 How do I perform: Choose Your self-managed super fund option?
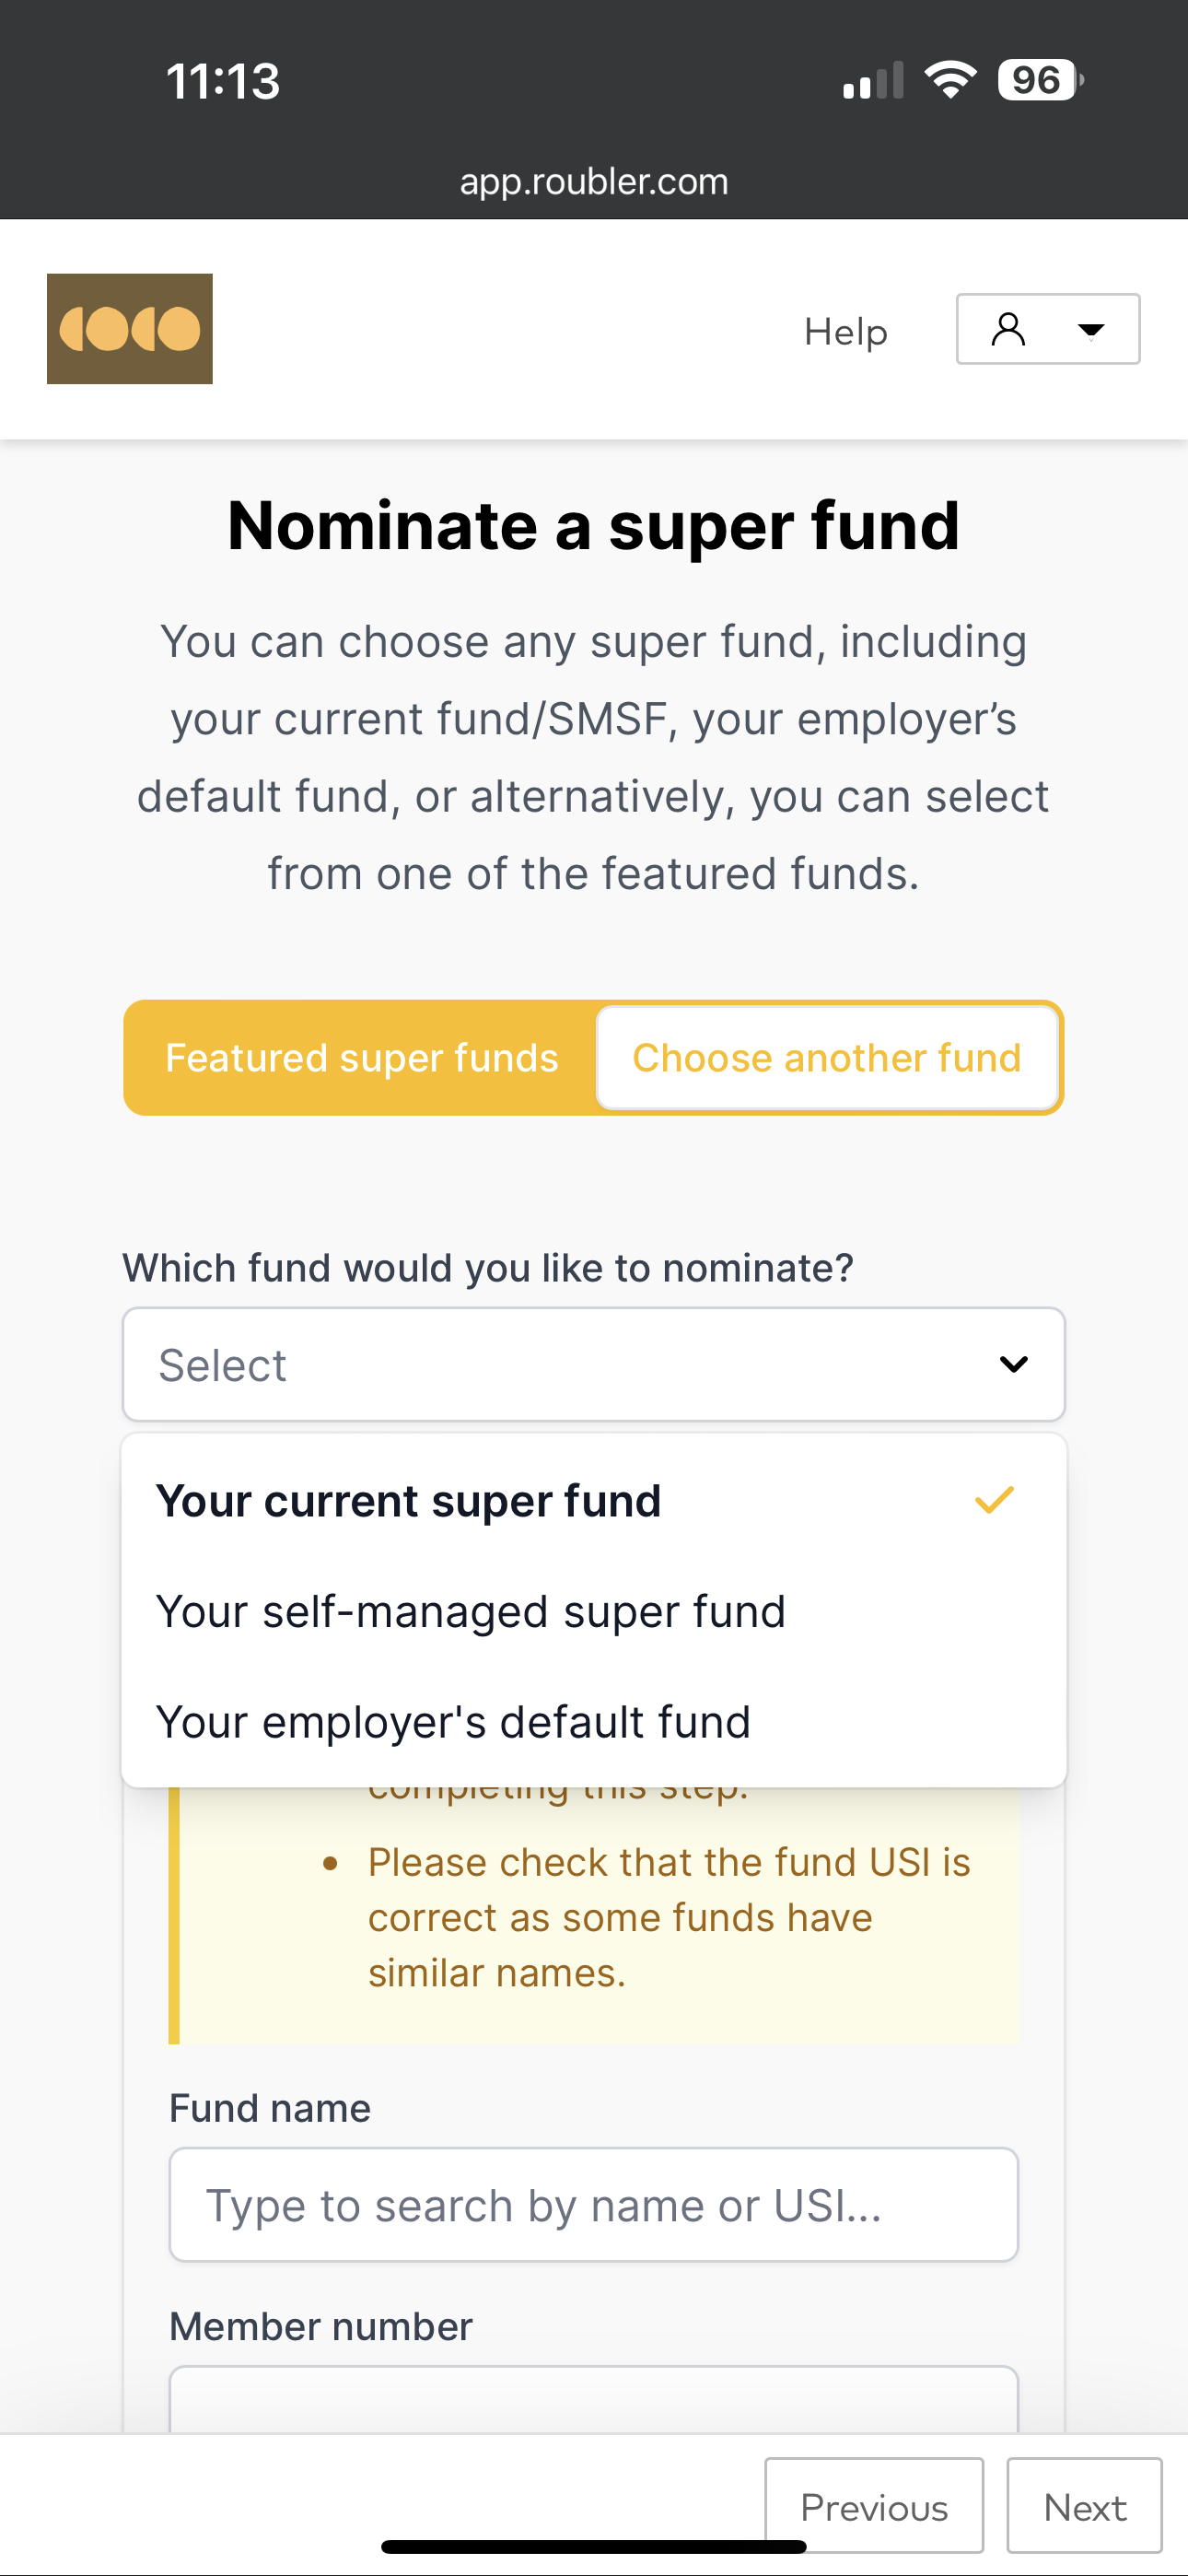pyautogui.click(x=594, y=1612)
